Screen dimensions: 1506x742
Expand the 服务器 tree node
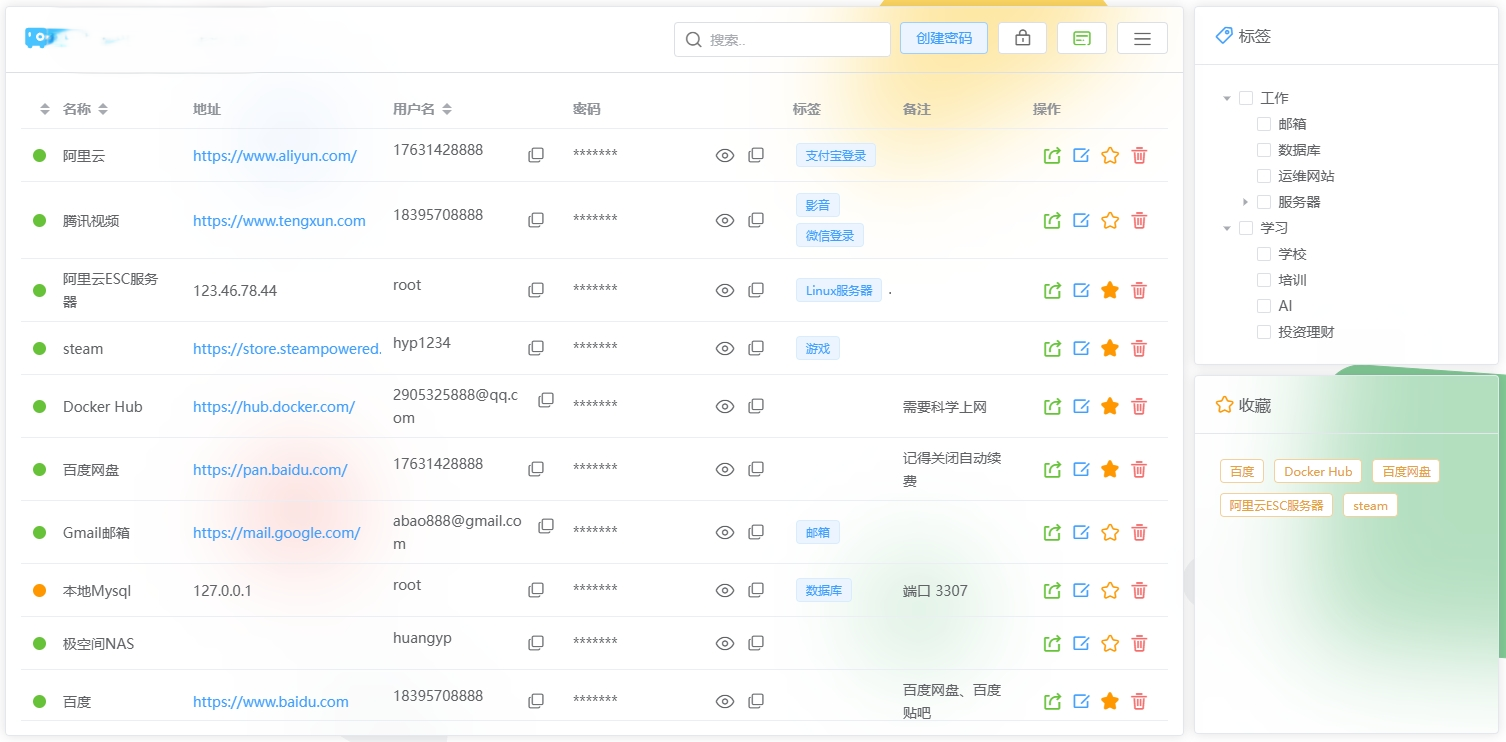[1243, 201]
